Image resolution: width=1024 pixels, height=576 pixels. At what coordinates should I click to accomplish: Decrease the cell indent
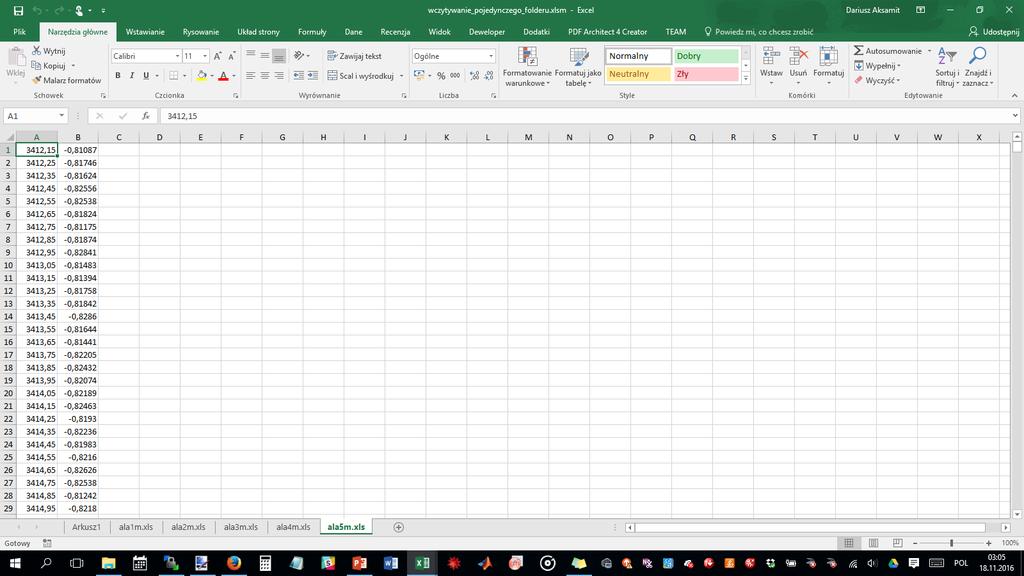[298, 76]
